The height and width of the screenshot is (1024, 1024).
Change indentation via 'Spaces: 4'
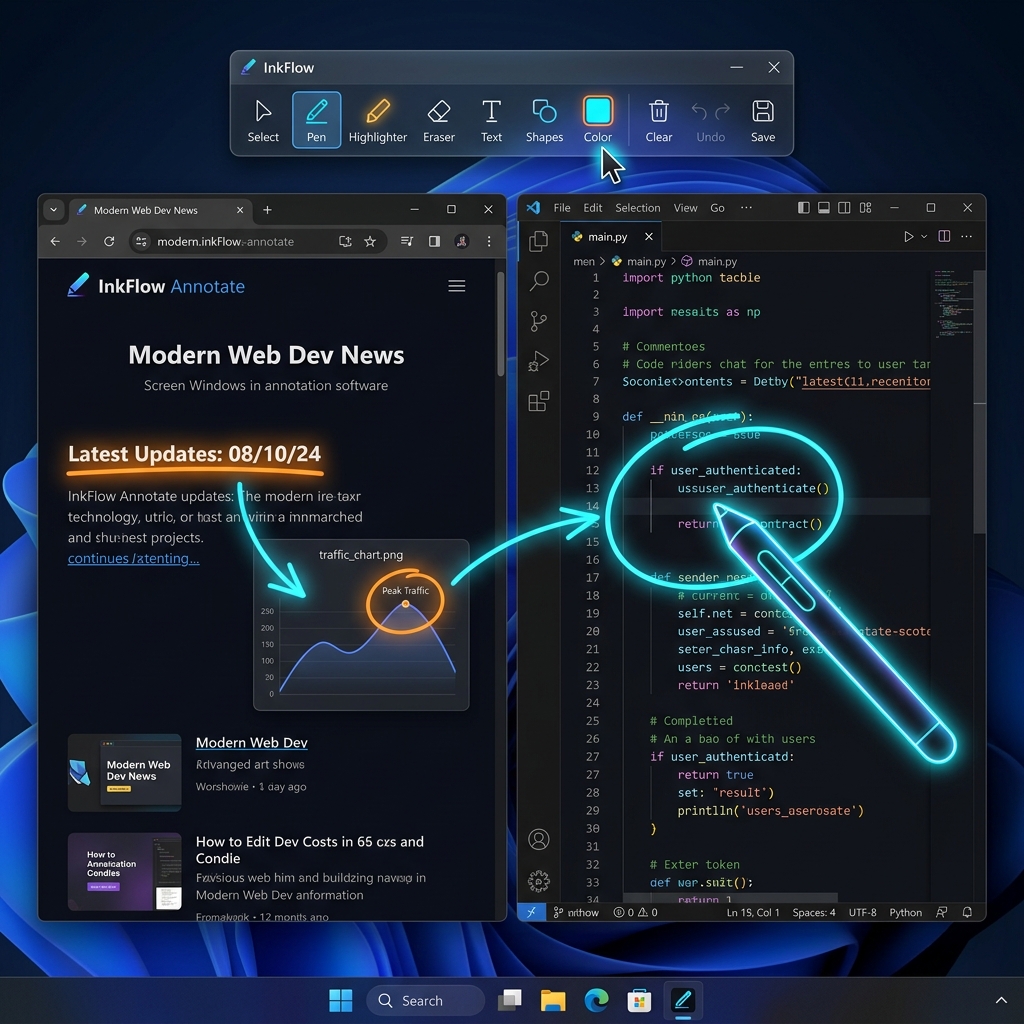coord(814,912)
